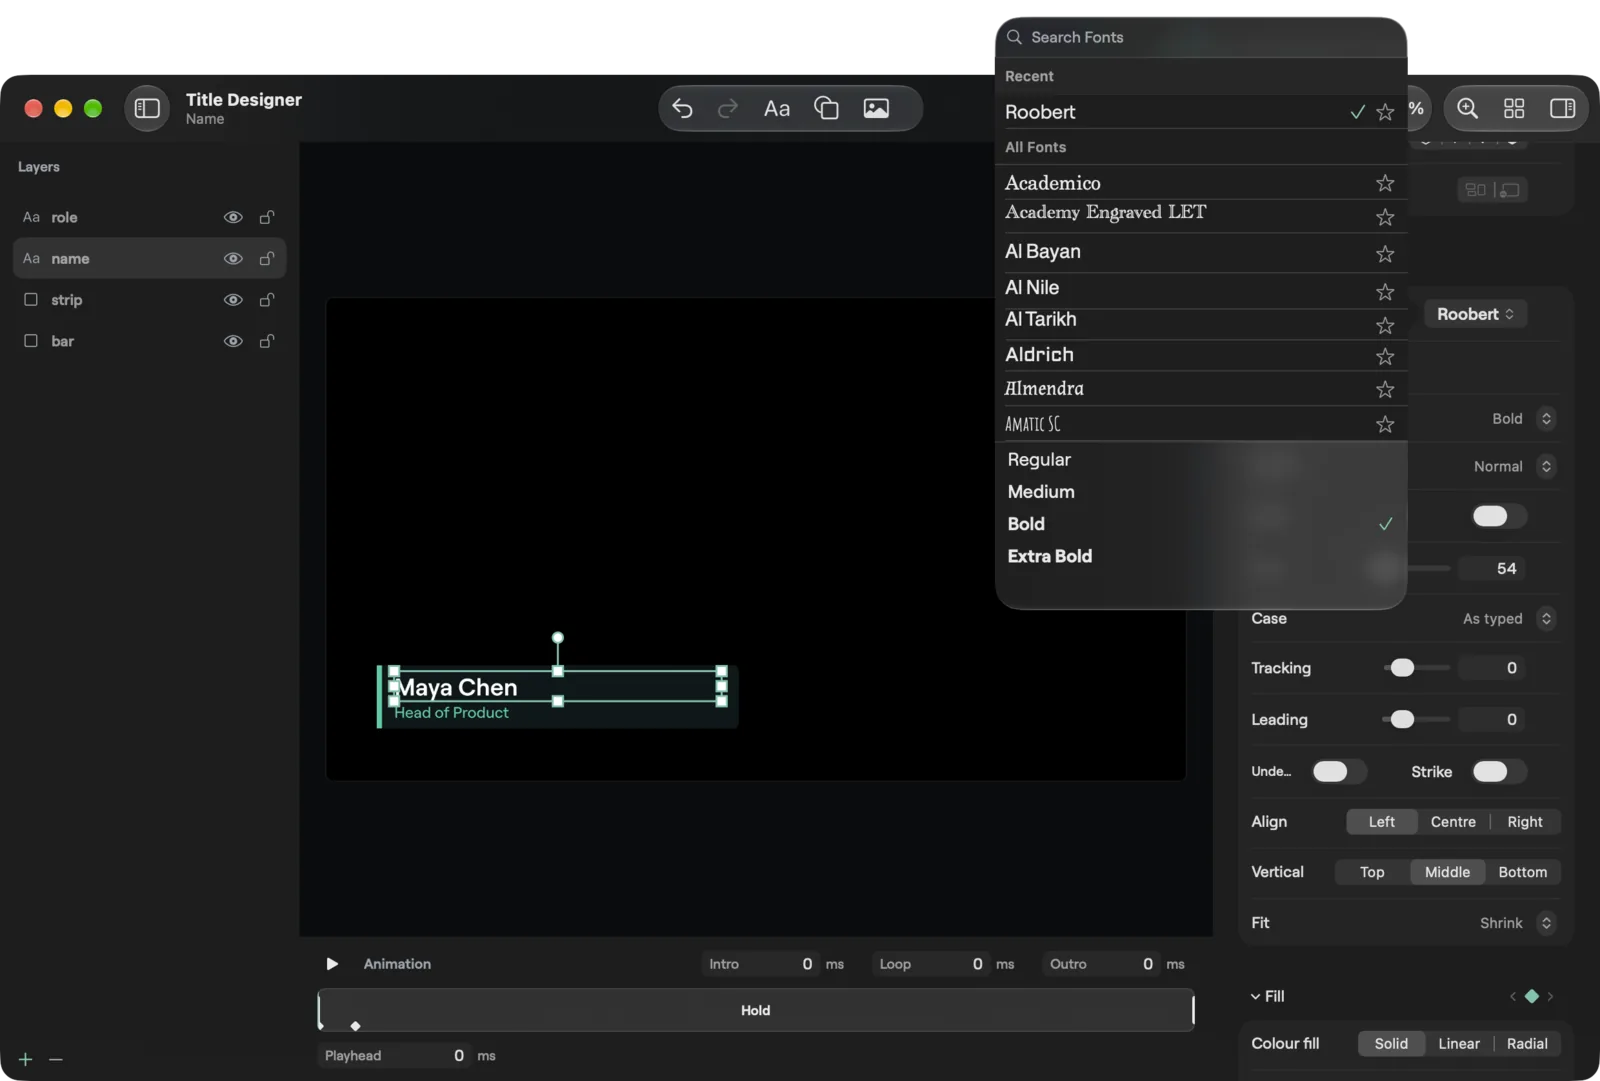The image size is (1600, 1081).
Task: Click the undo arrow in toolbar
Action: [682, 108]
